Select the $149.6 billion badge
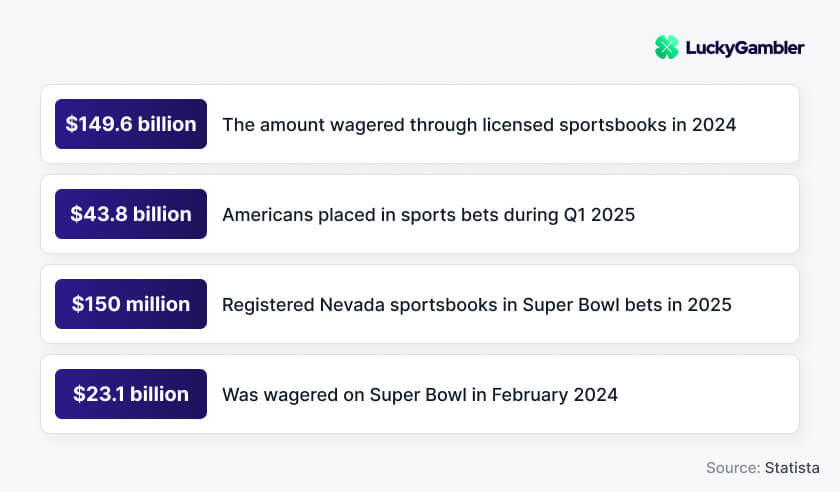This screenshot has width=840, height=492. (x=131, y=124)
